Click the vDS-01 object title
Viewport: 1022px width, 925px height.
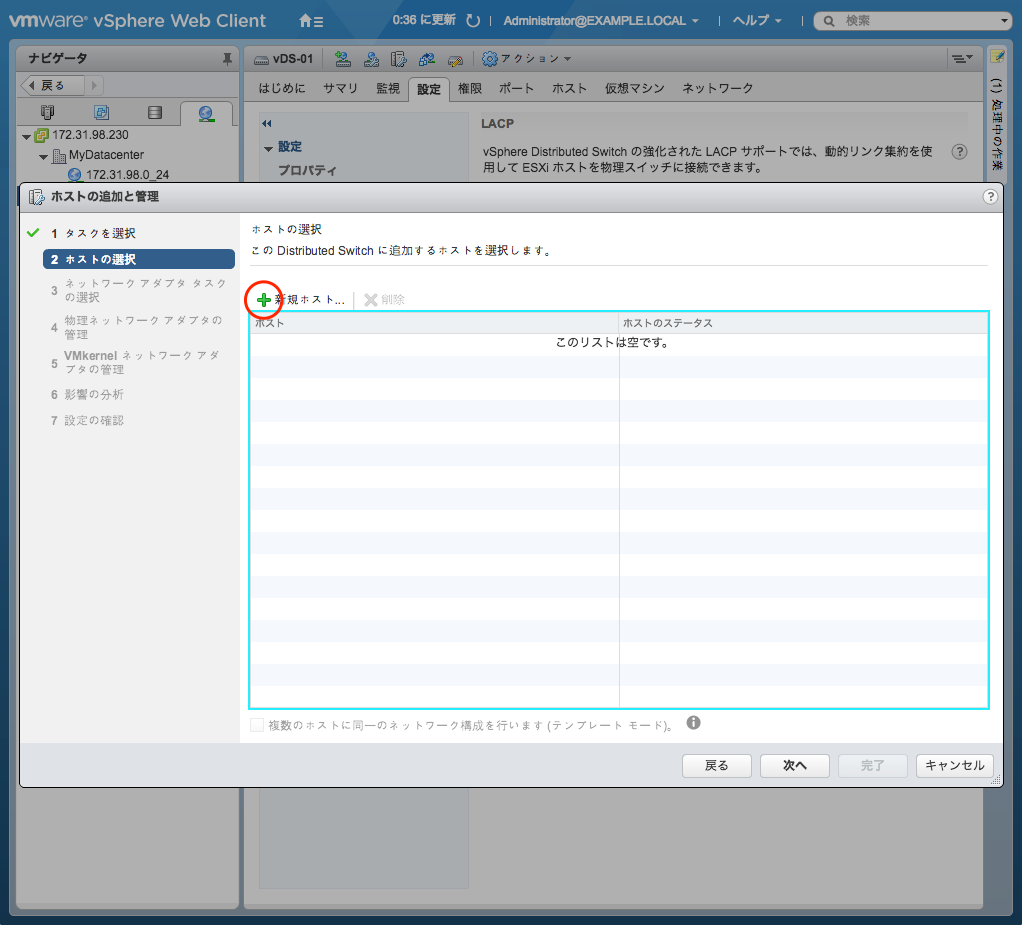[293, 59]
